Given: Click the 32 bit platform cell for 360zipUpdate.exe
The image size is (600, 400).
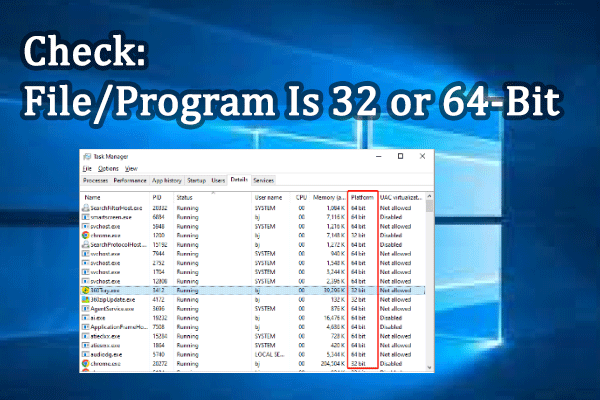Looking at the screenshot, I should [358, 300].
